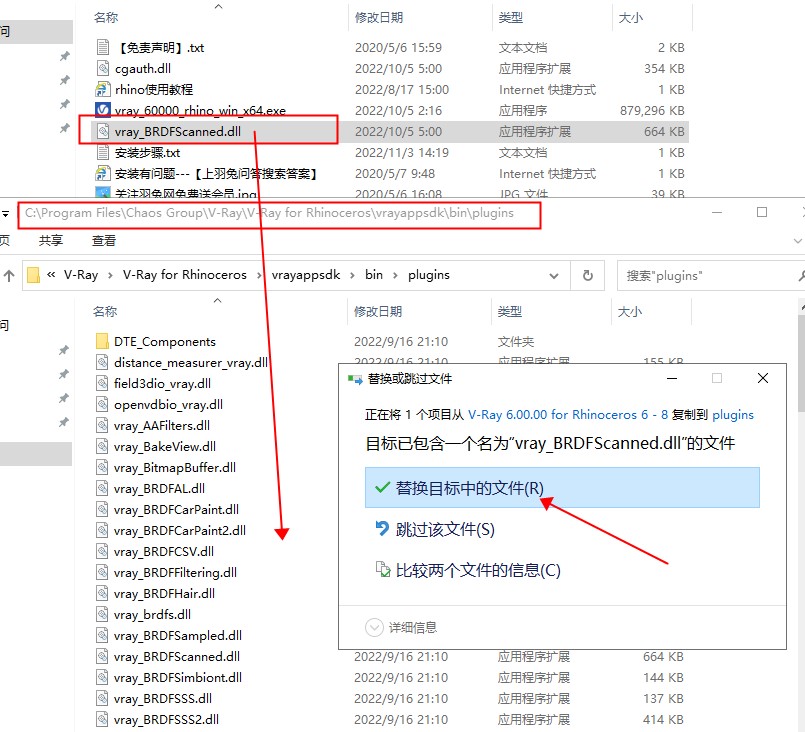The image size is (805, 732).
Task: Click the V-Ray for Rhinoceros breadcrumb segment
Action: 184,275
